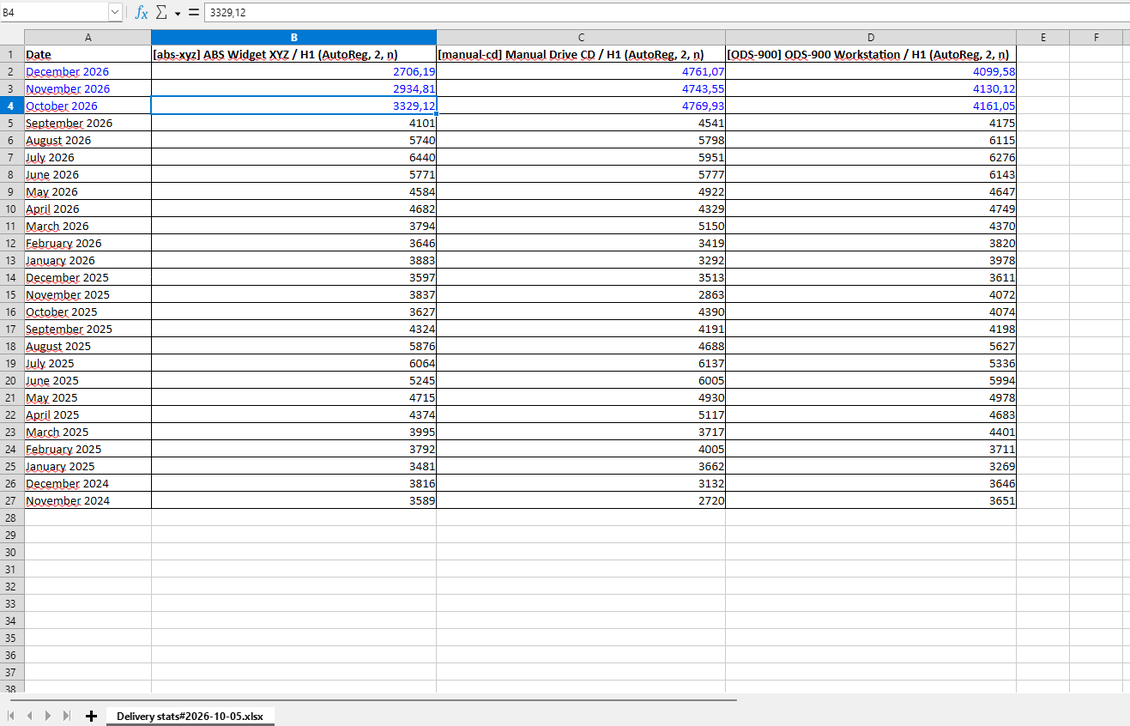Jump to last sheet with navigation arrow

point(66,715)
